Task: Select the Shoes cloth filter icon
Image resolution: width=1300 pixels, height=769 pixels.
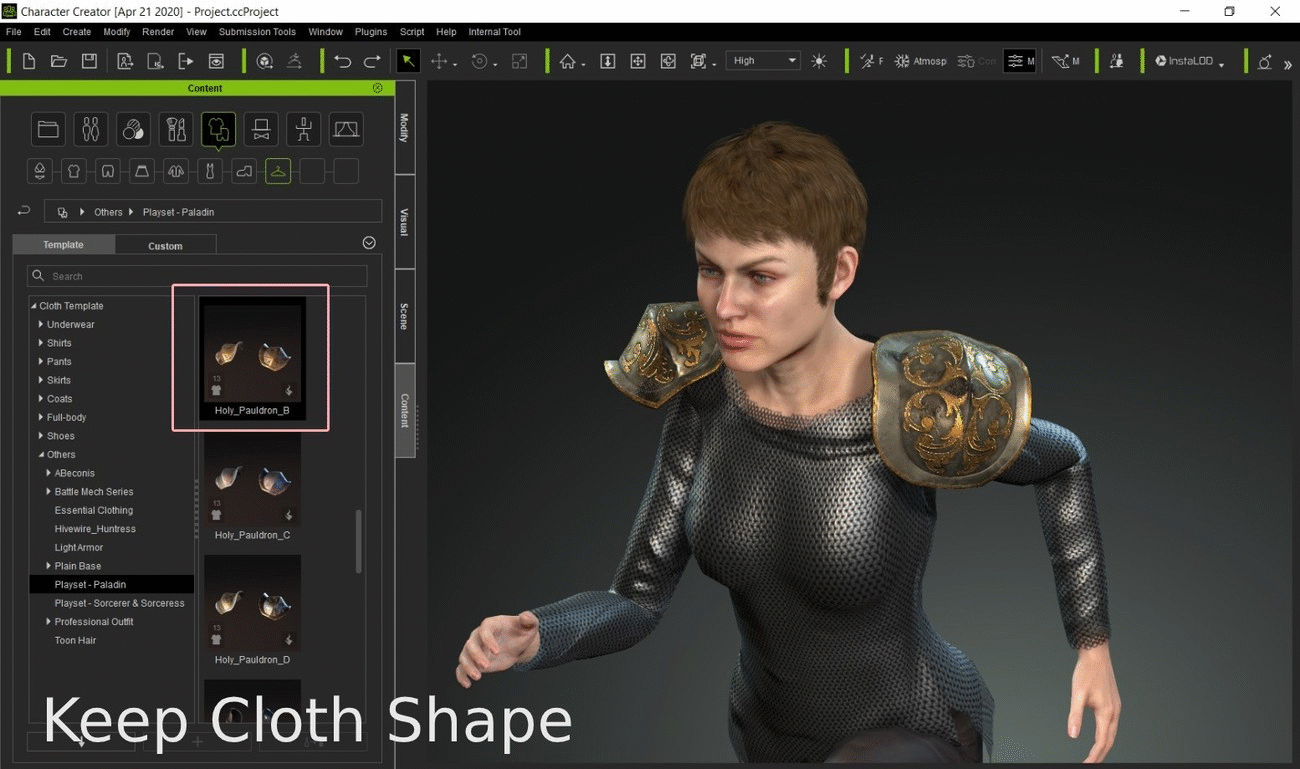Action: [244, 171]
